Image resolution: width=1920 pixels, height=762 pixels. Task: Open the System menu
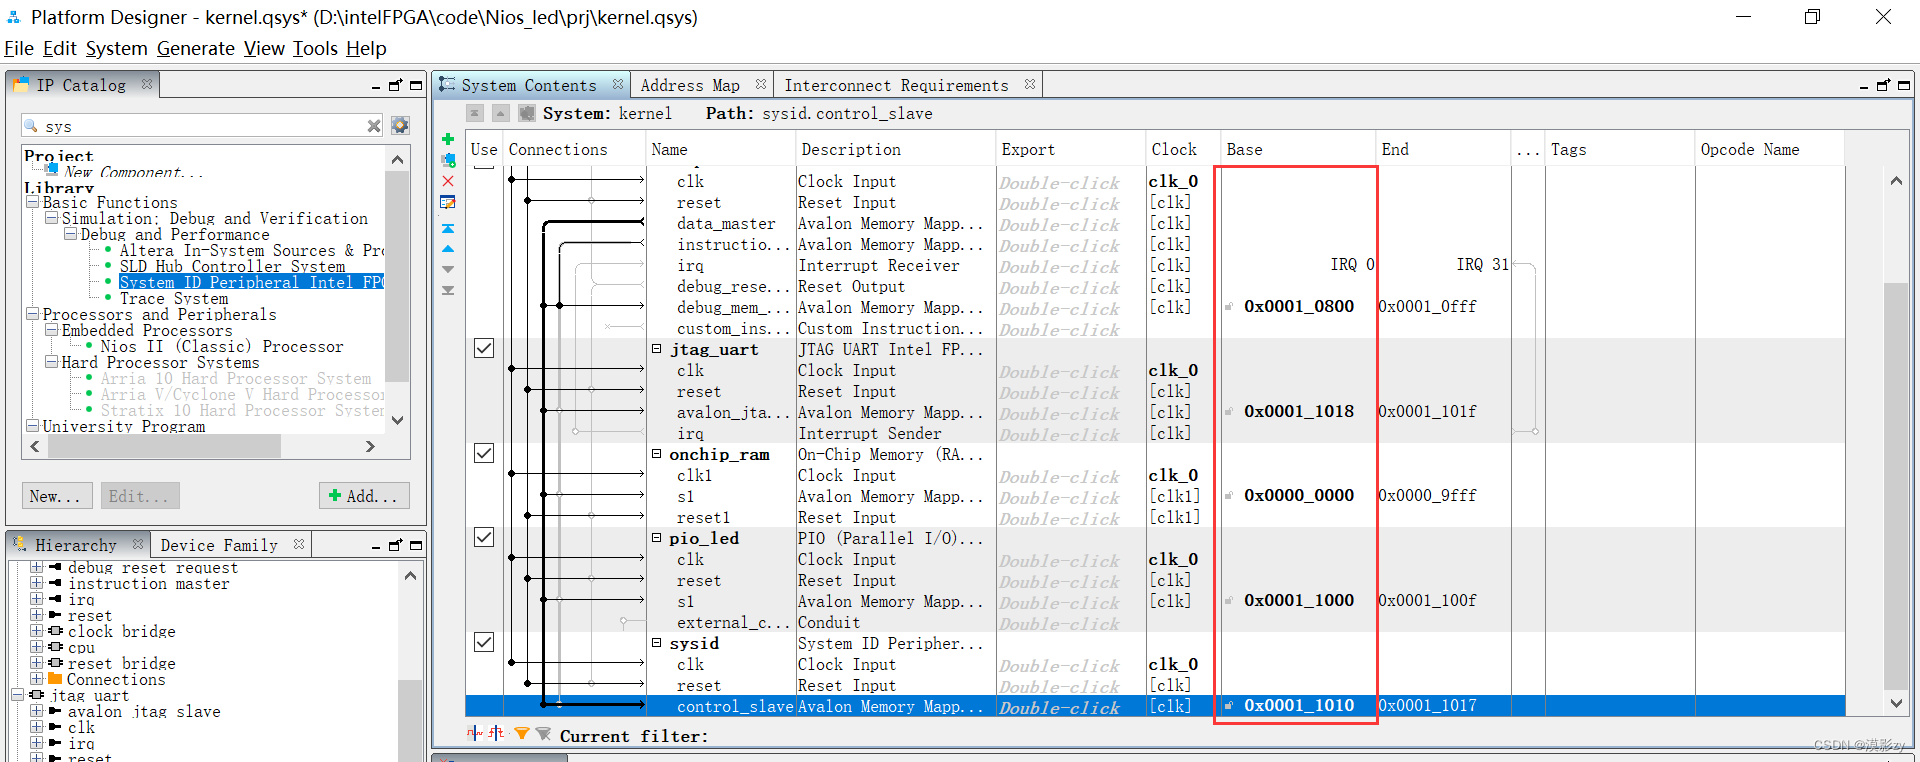point(116,48)
